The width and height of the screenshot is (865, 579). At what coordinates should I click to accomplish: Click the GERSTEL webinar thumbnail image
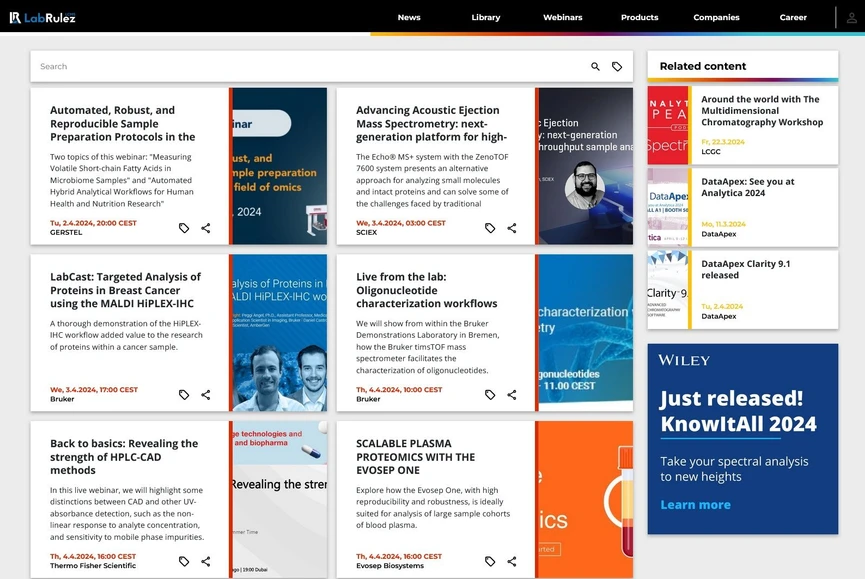tap(279, 166)
